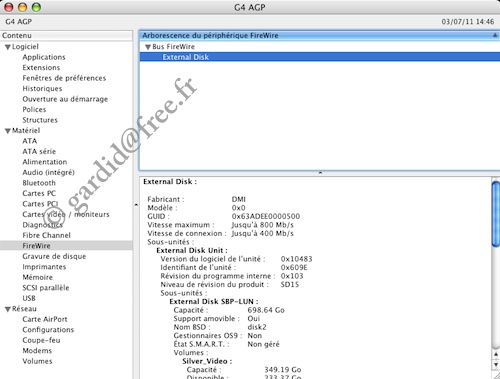
Task: Click the Nom BSD value disk2
Action: pyautogui.click(x=257, y=327)
